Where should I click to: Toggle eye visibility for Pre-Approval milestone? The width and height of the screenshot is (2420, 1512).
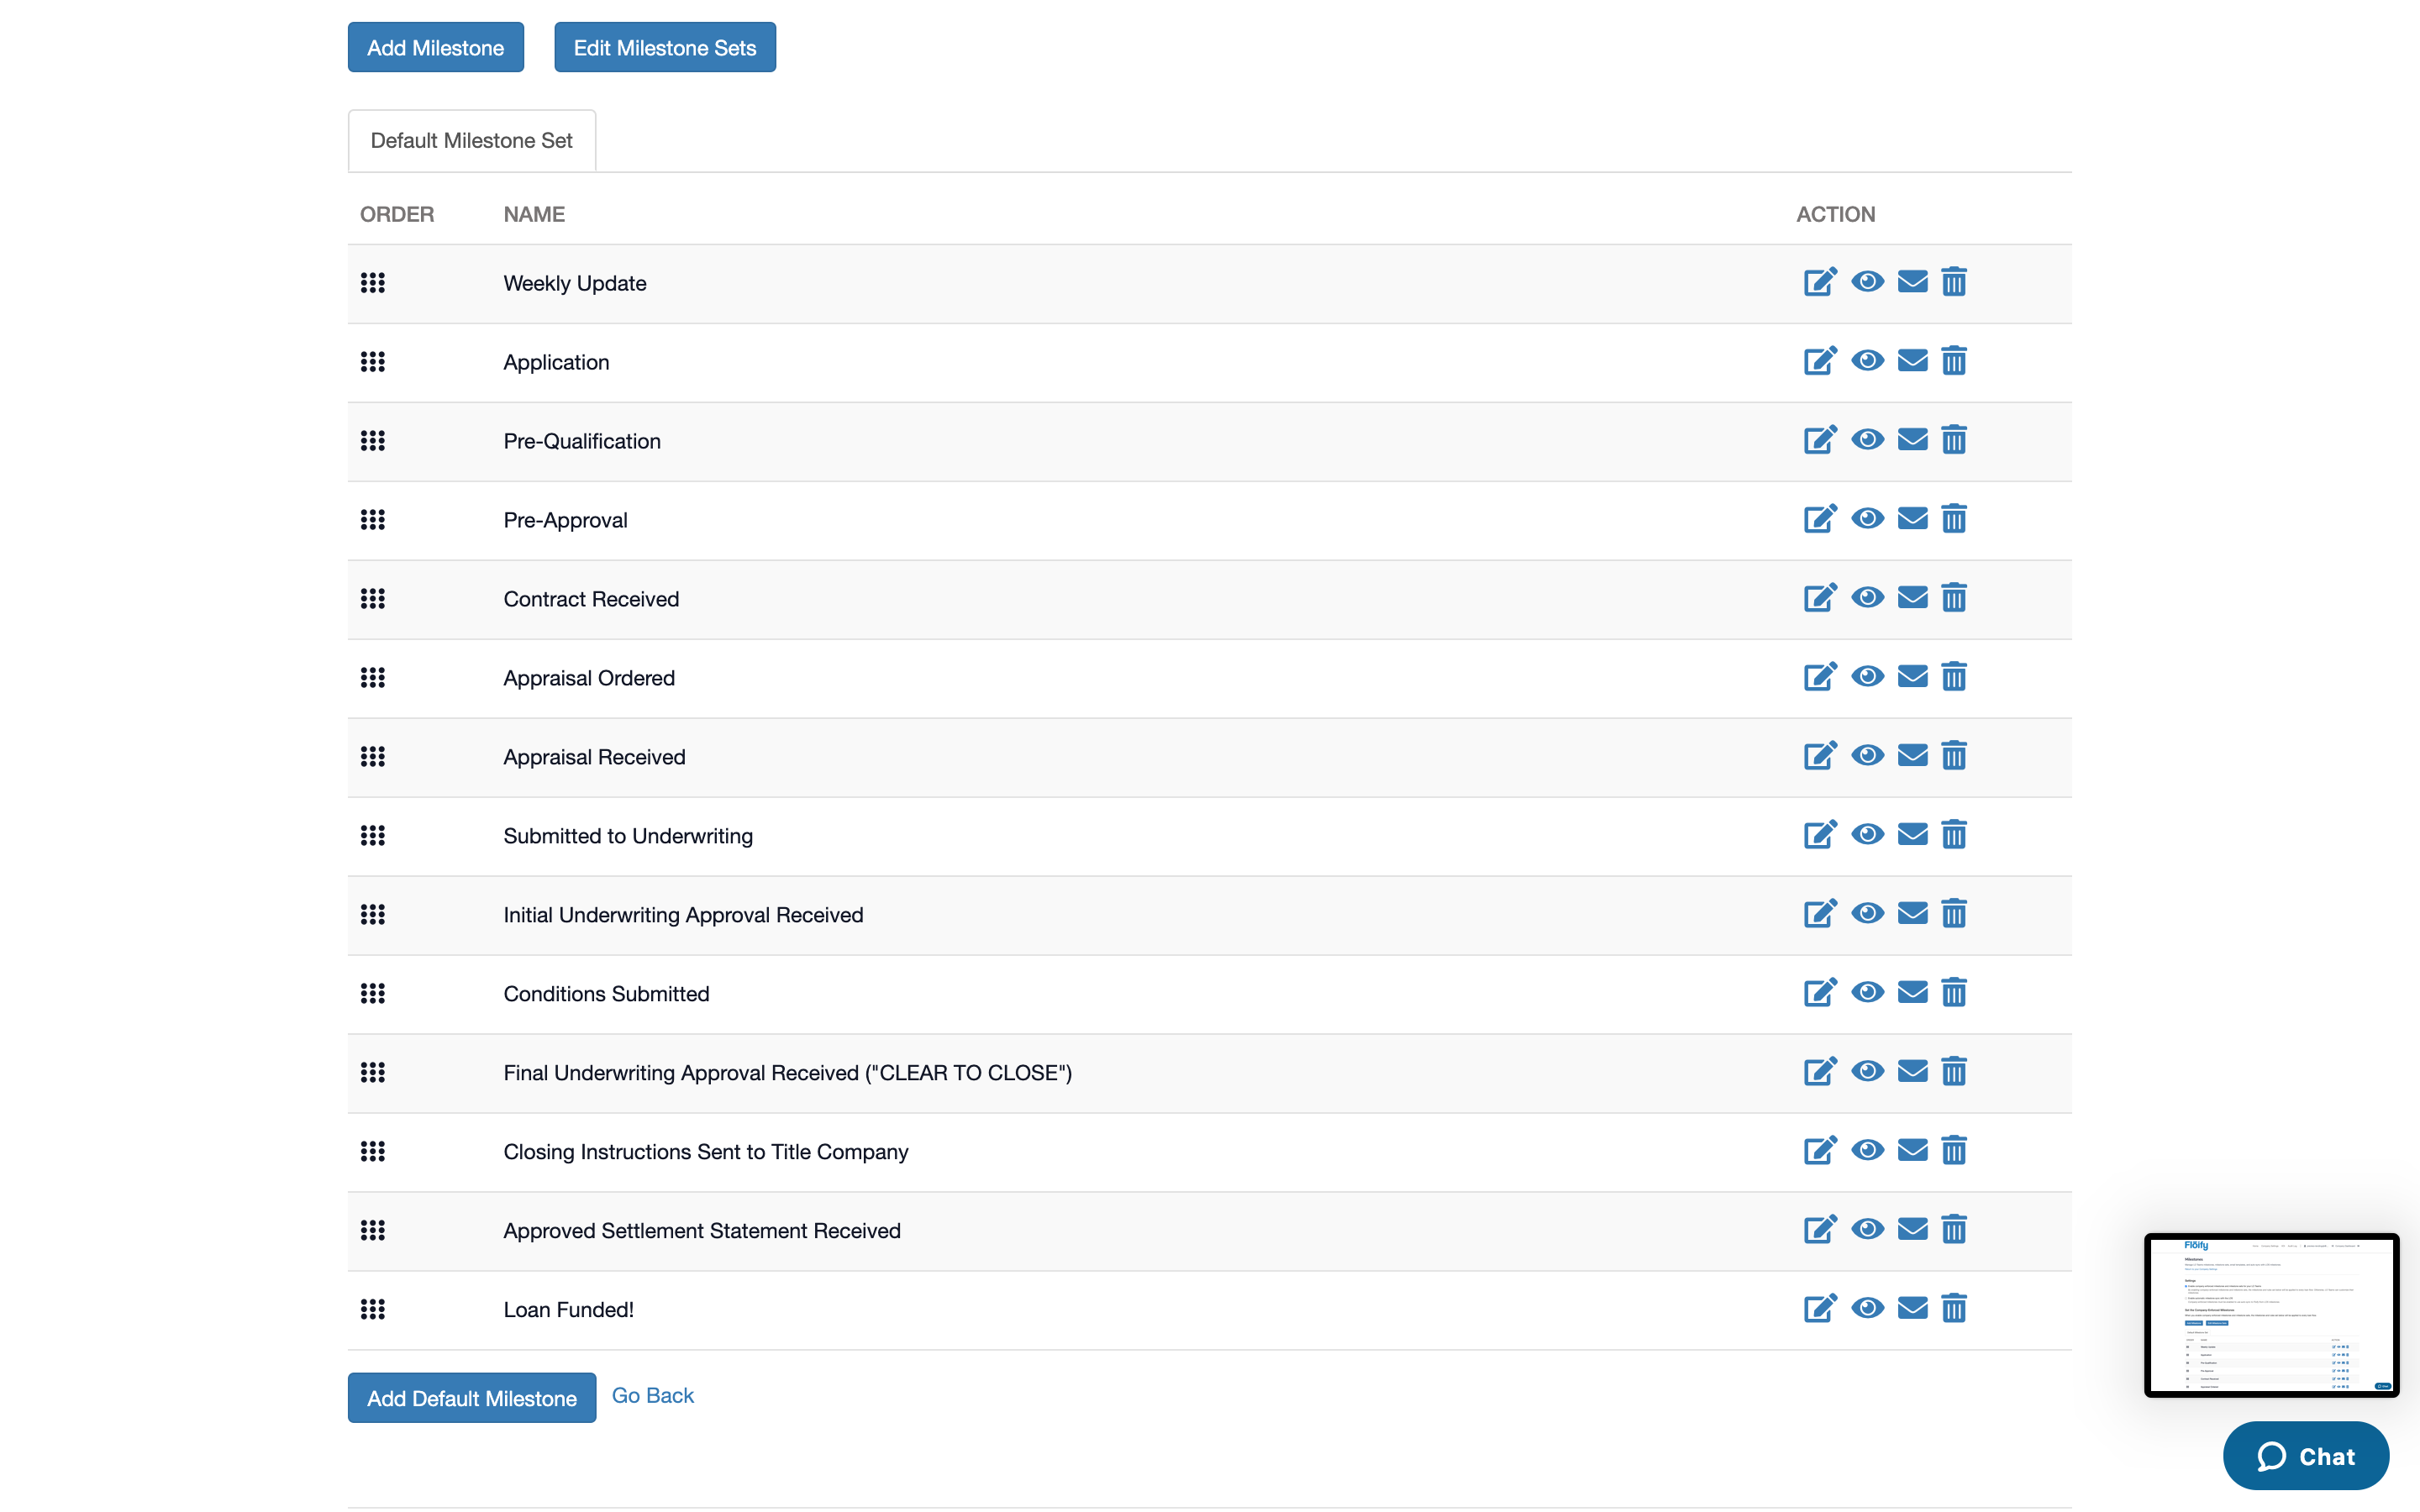(x=1866, y=519)
